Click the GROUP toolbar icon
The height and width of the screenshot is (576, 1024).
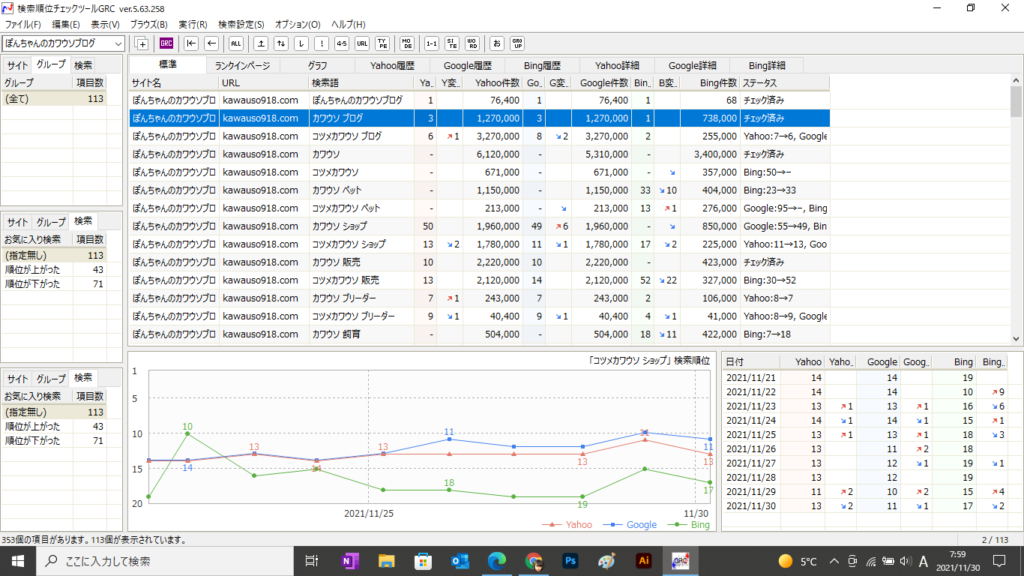pos(517,44)
